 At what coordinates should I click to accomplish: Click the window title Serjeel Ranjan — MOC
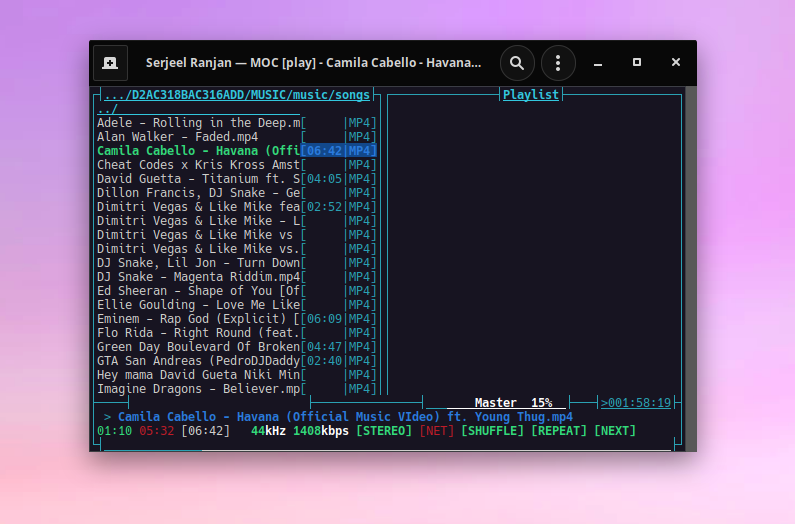point(313,63)
